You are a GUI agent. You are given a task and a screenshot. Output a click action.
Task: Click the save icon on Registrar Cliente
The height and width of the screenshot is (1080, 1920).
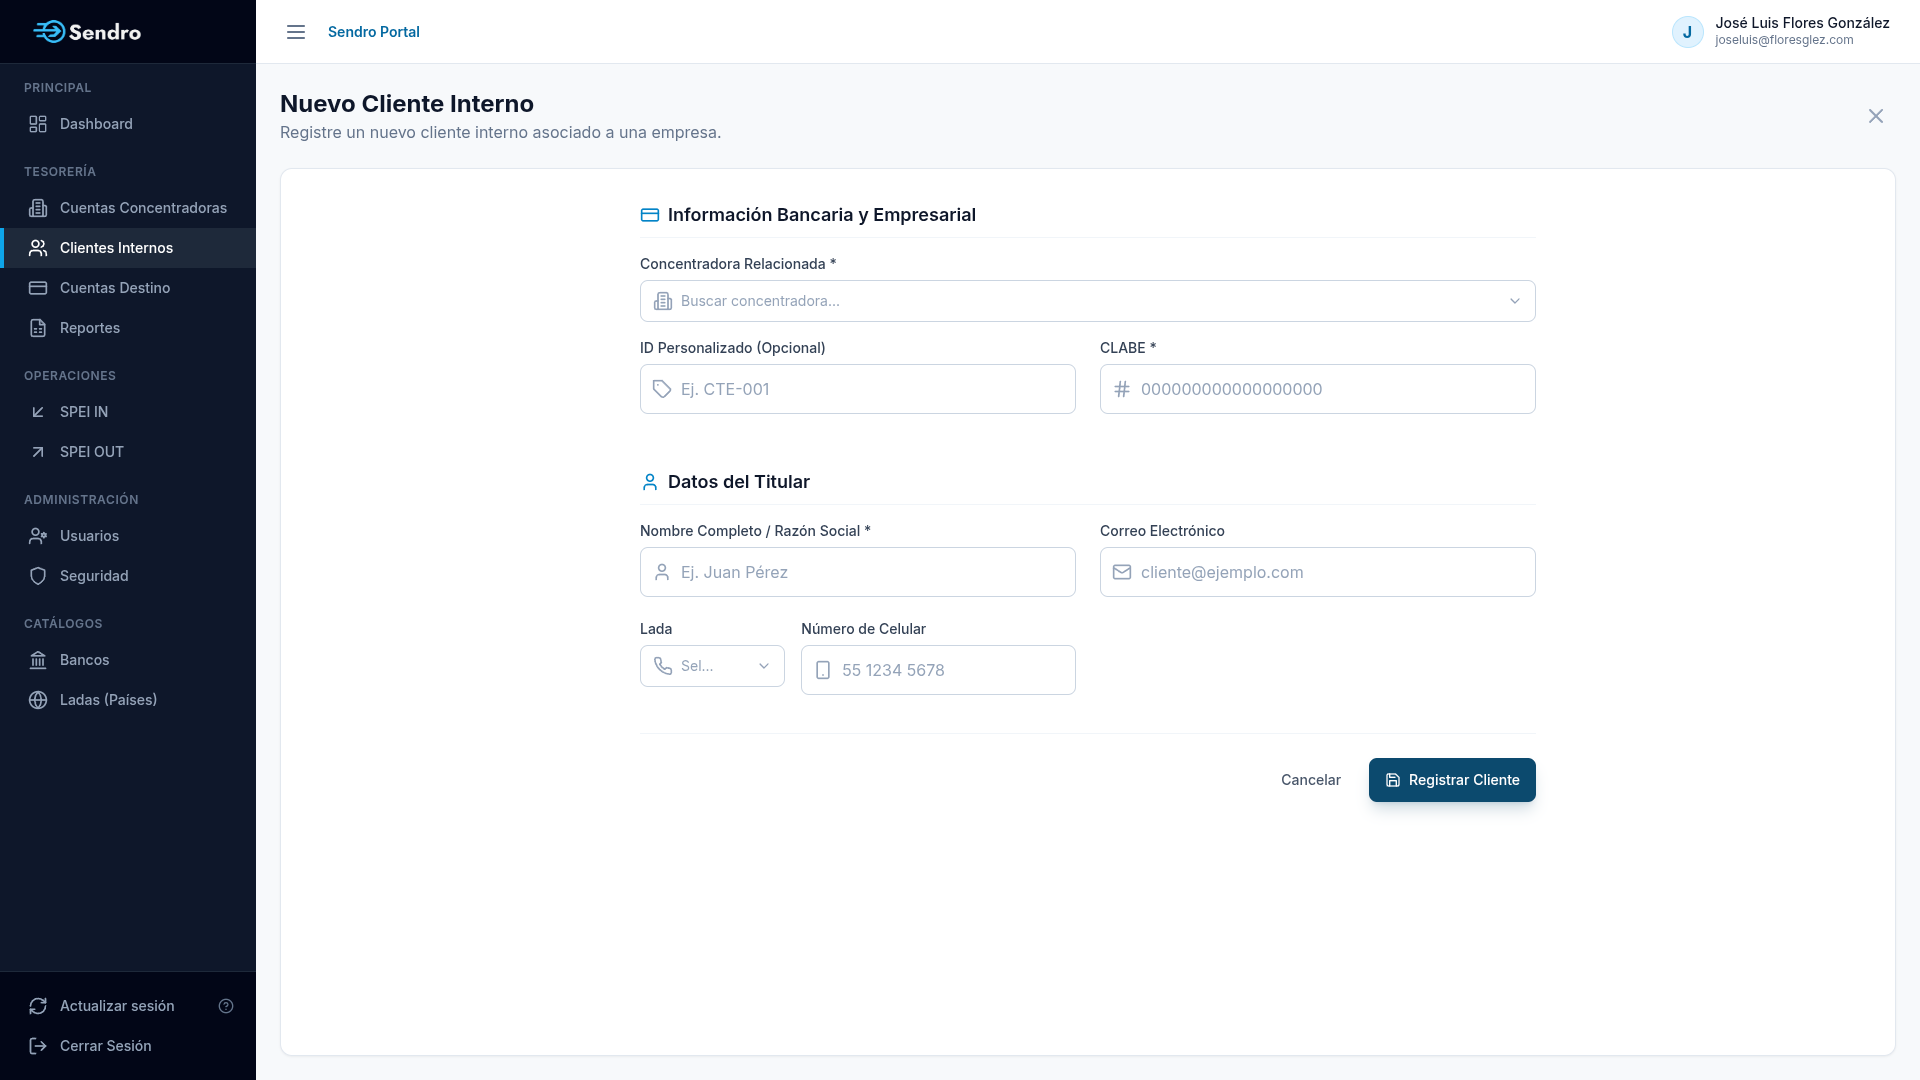[1393, 780]
